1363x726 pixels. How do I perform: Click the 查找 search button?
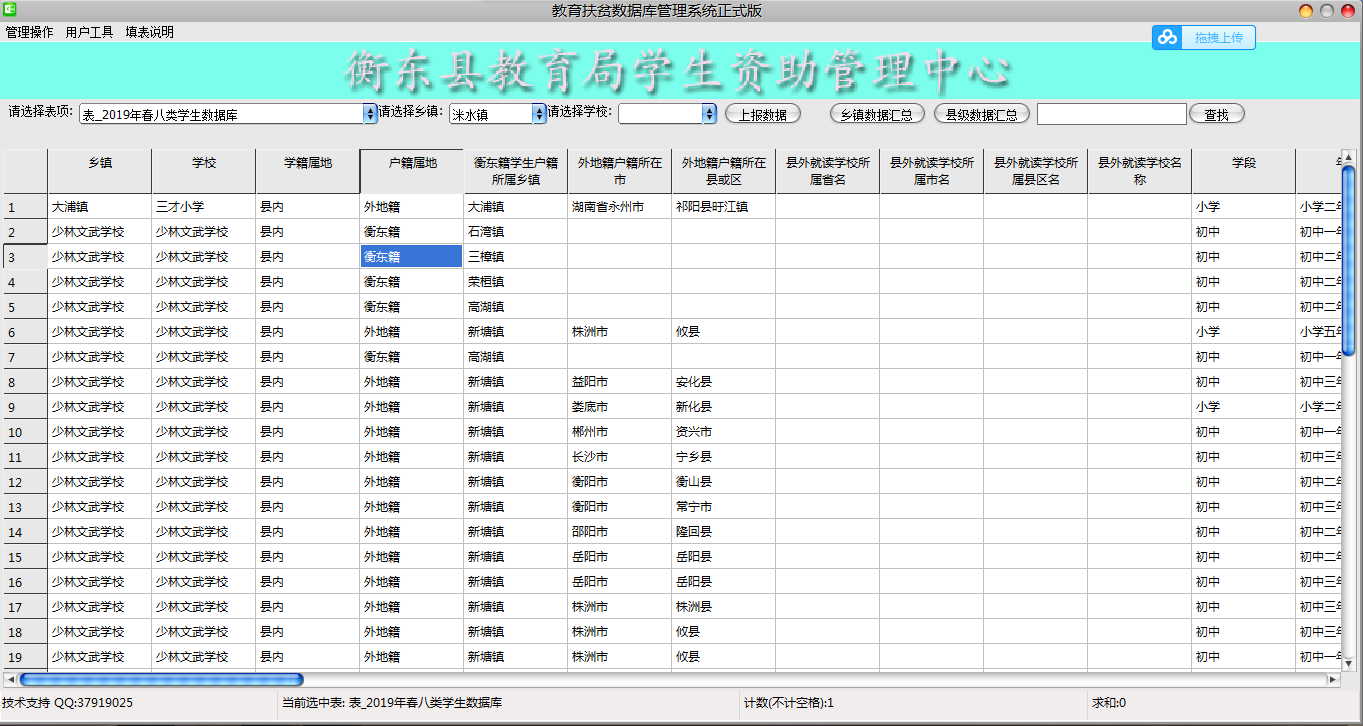click(x=1217, y=114)
